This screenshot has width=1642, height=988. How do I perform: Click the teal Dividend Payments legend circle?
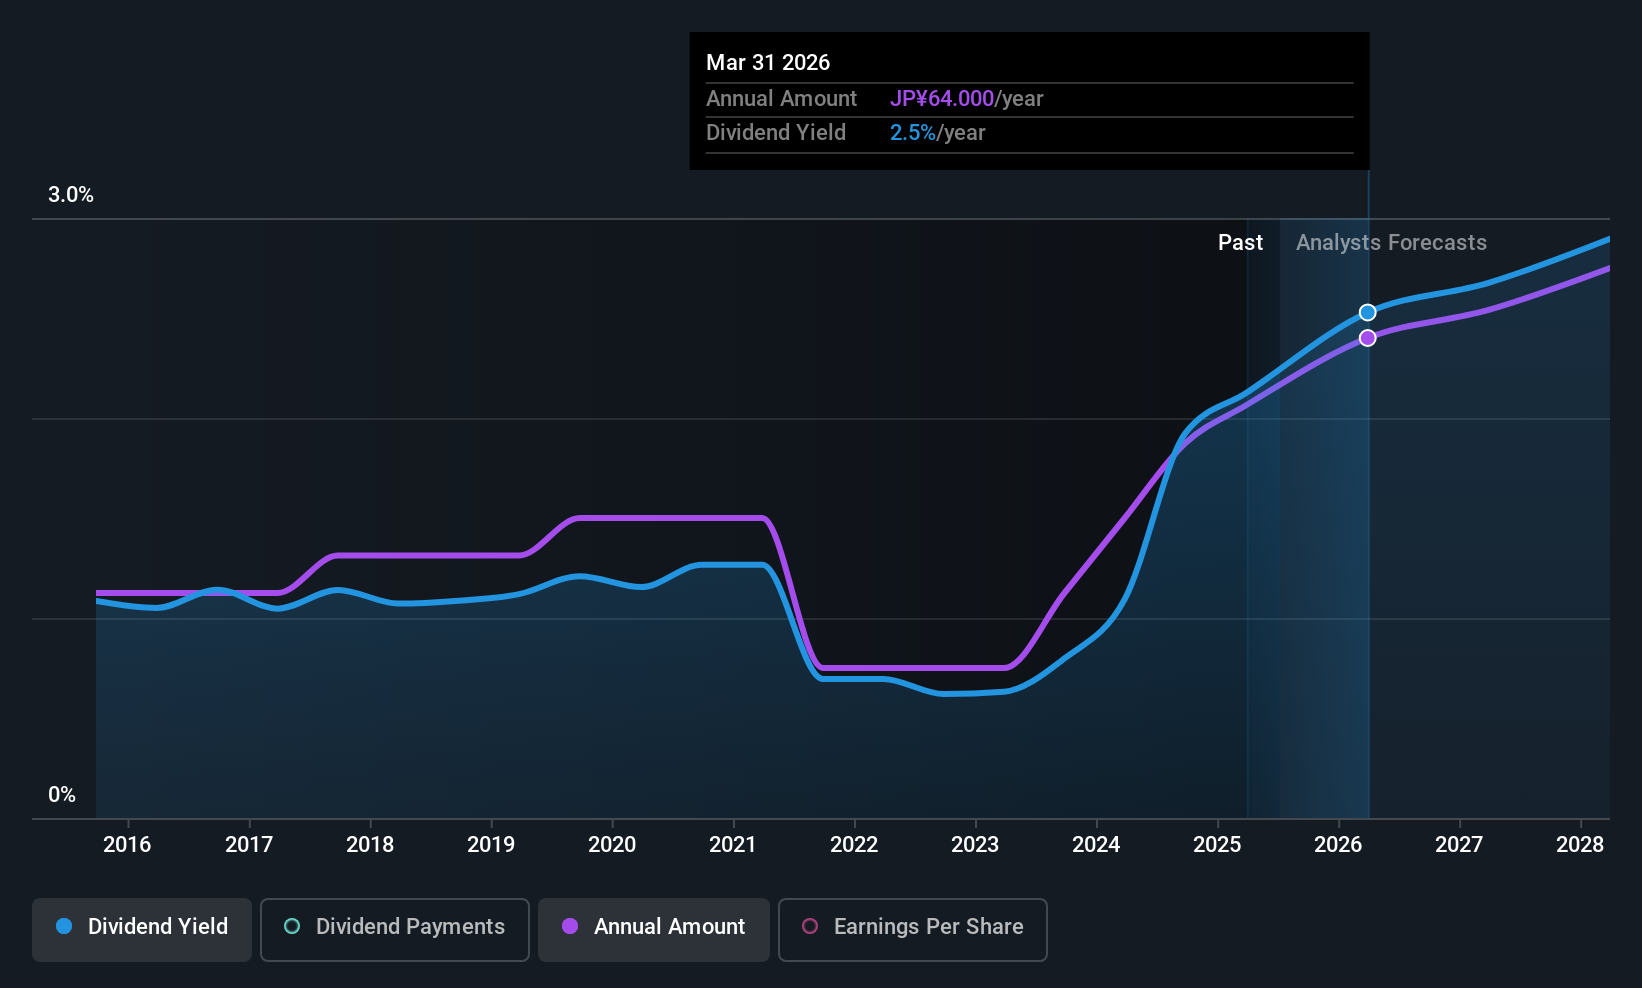(x=292, y=926)
